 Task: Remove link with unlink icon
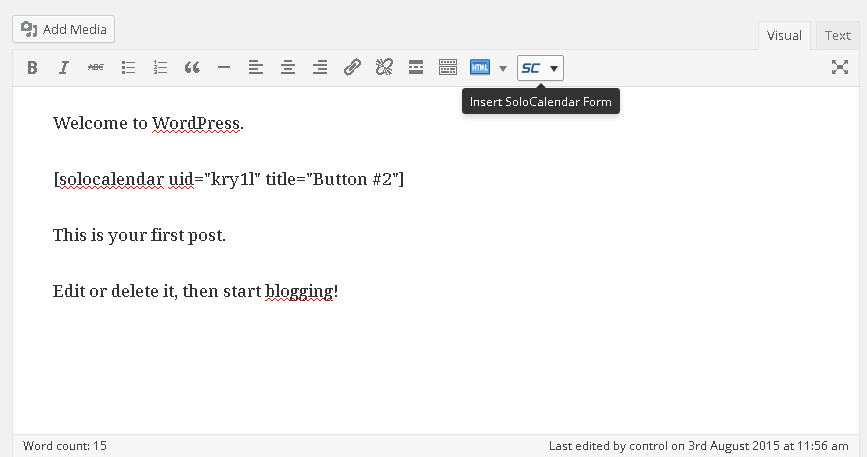384,67
